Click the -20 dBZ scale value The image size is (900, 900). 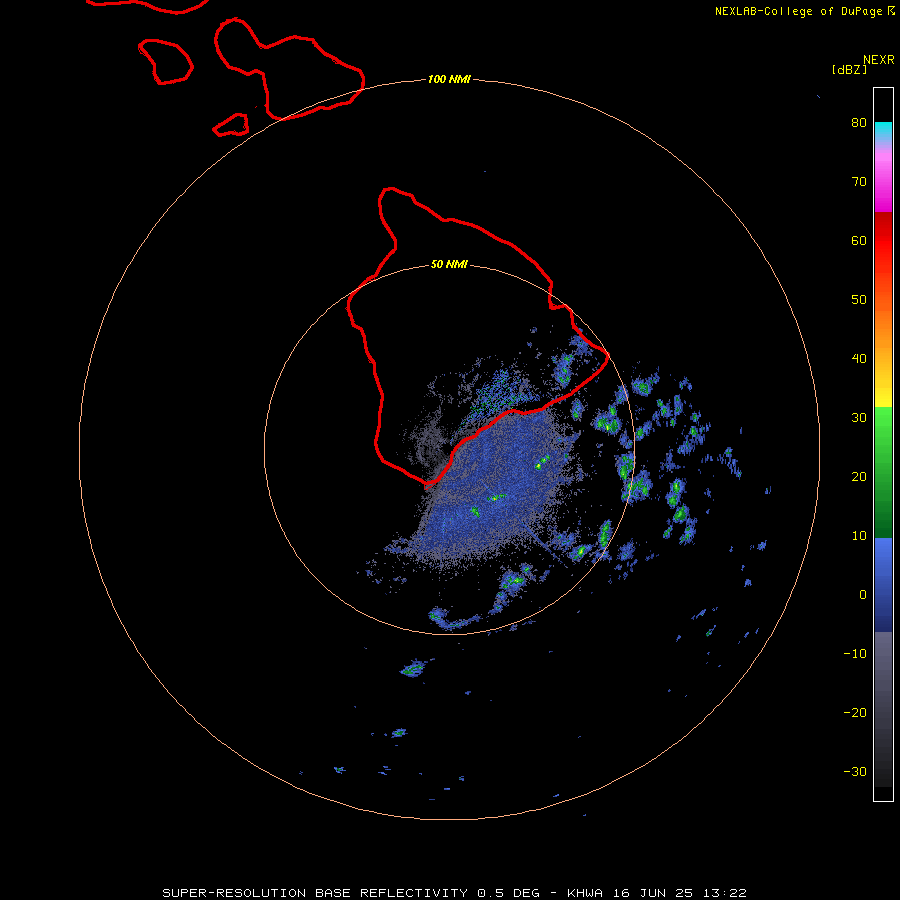[855, 712]
